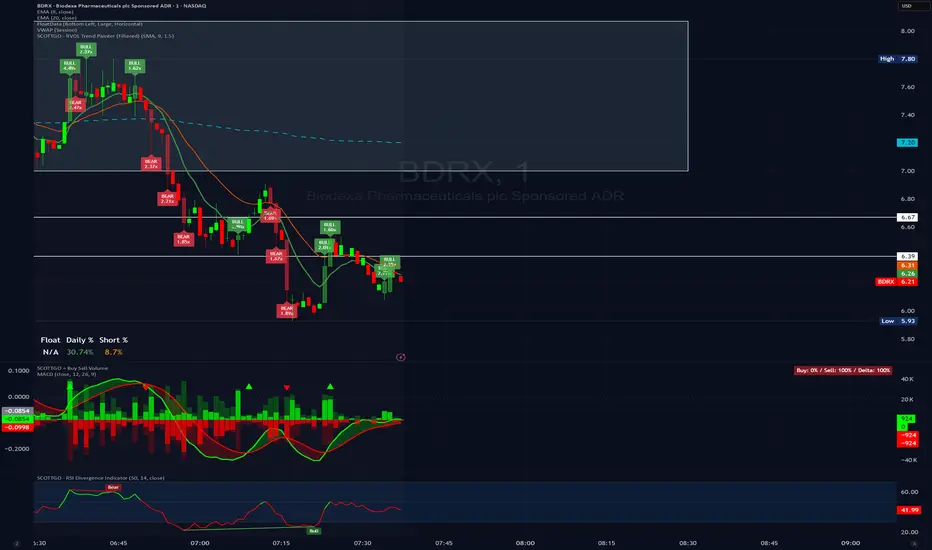Image resolution: width=932 pixels, height=550 pixels.
Task: Click the BULL 2.01x signal label
Action: (x=324, y=245)
